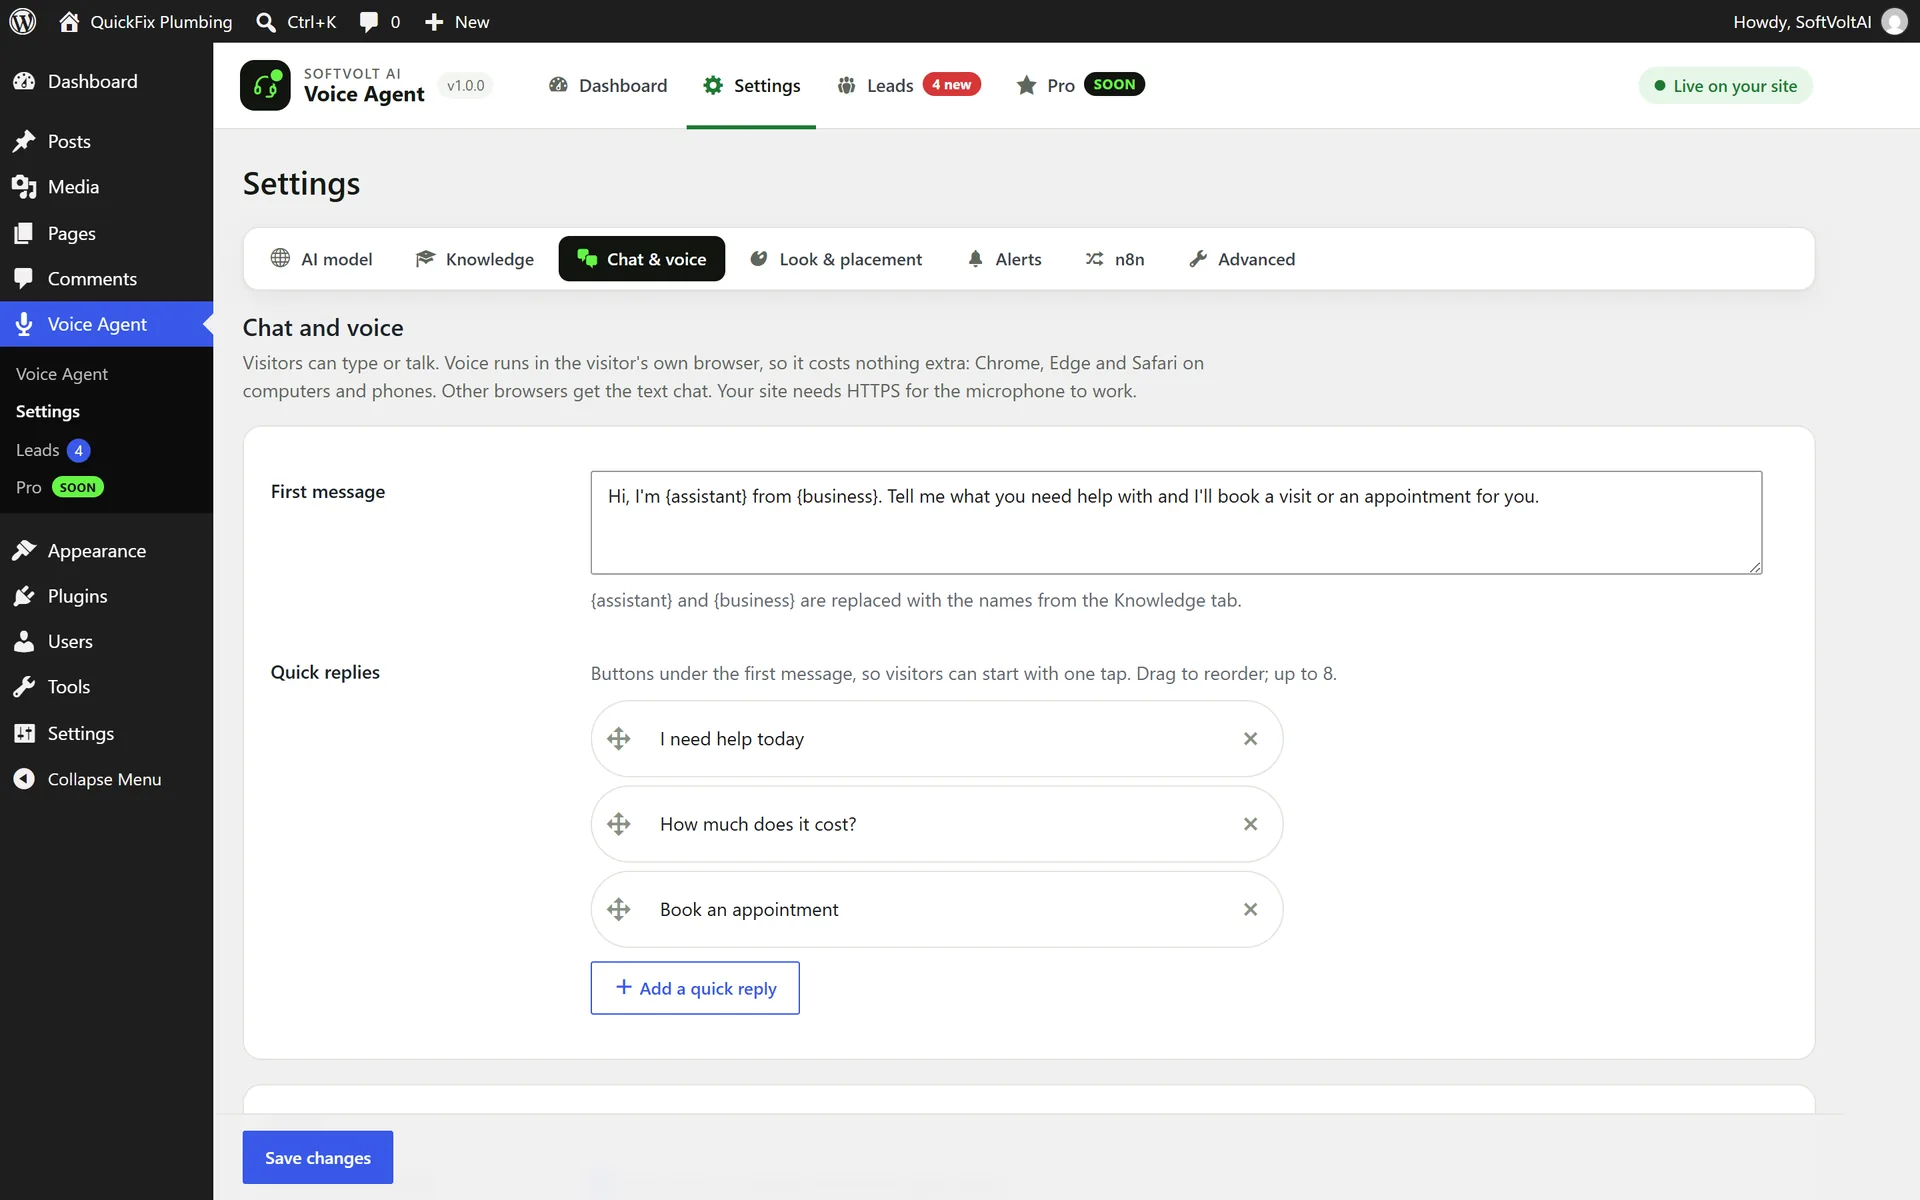Open Users in the sidebar
1920x1200 pixels.
[106, 642]
